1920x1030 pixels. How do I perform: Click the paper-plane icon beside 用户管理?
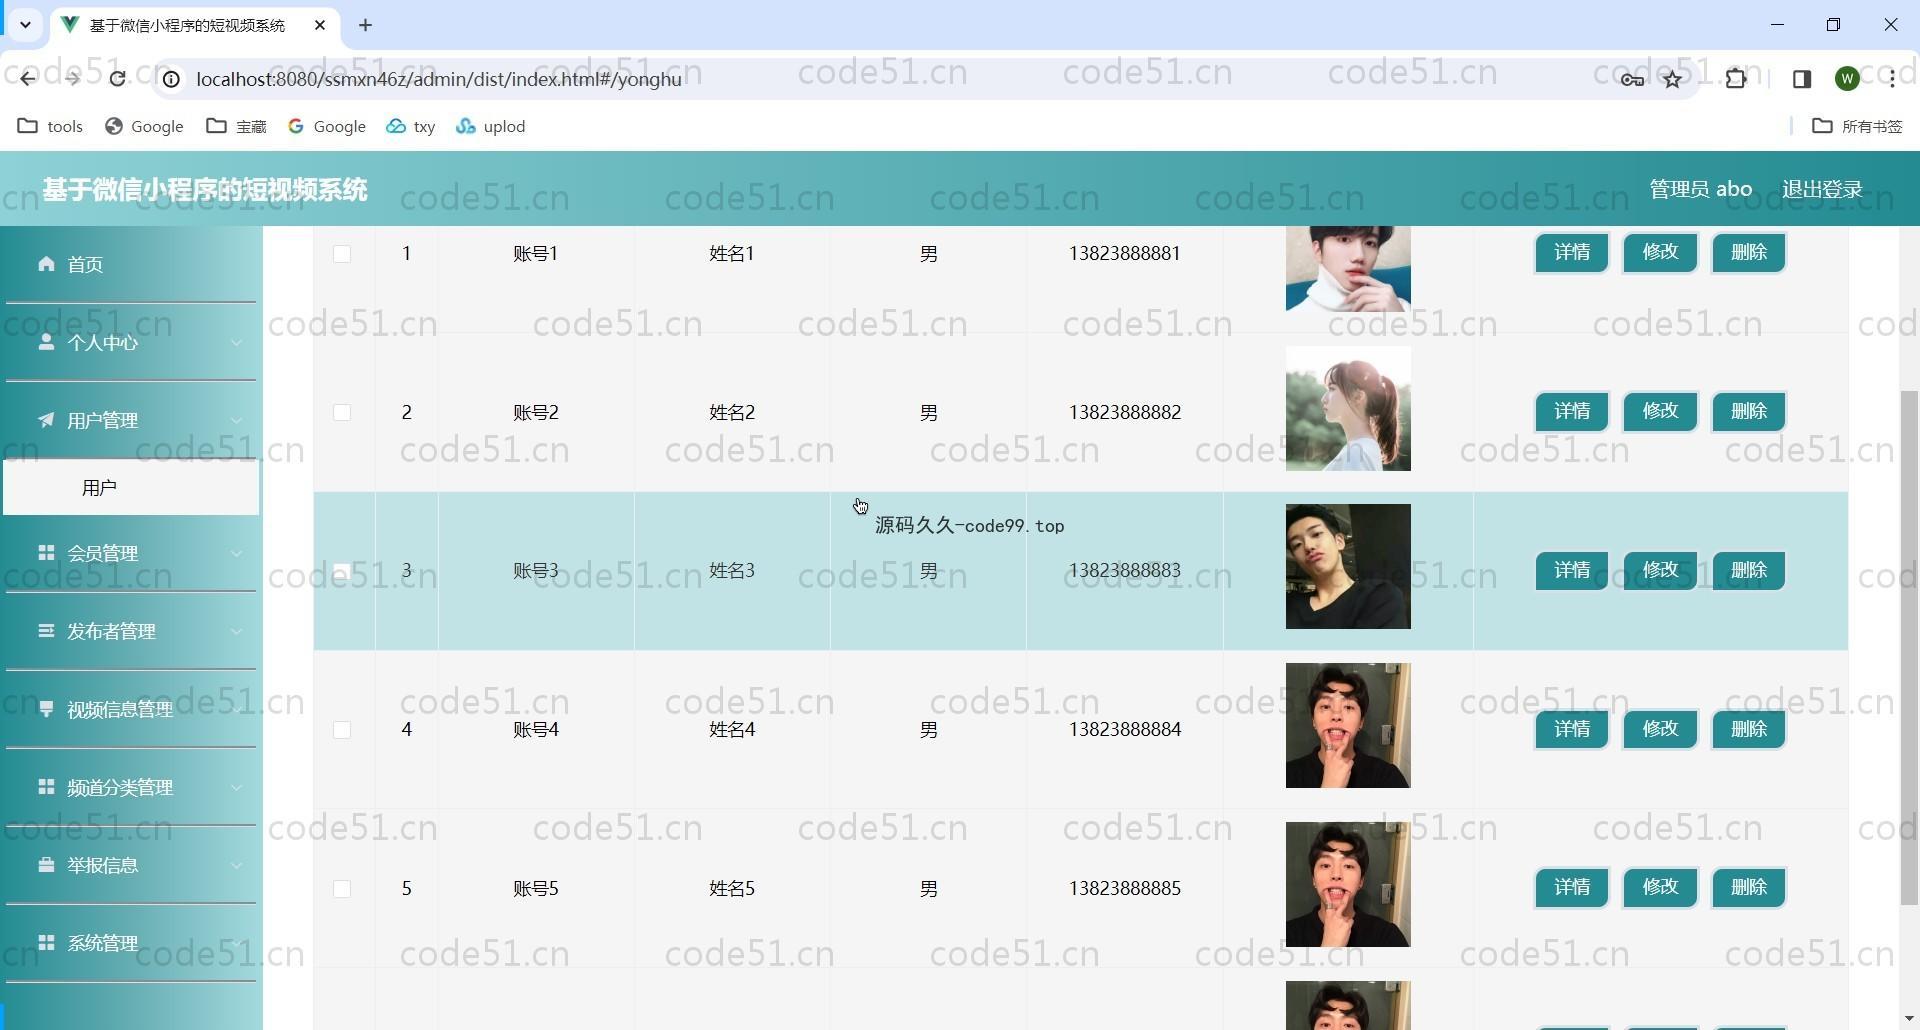(x=46, y=420)
